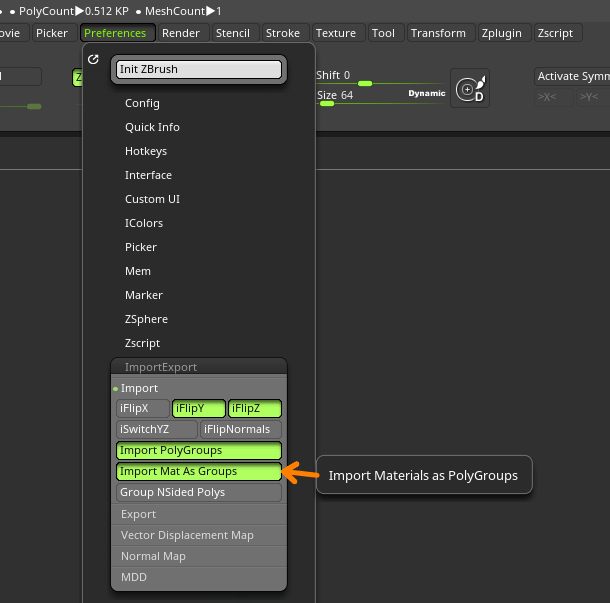Click the Init ZBrush button

pos(199,69)
